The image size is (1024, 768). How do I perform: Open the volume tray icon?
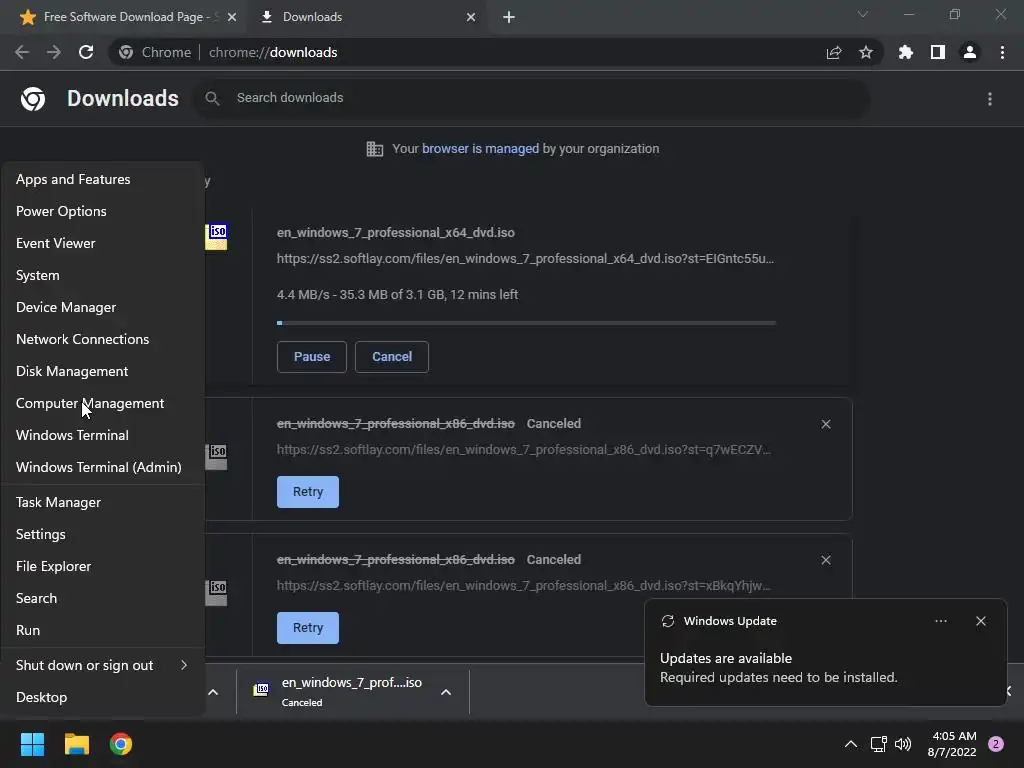click(x=903, y=744)
